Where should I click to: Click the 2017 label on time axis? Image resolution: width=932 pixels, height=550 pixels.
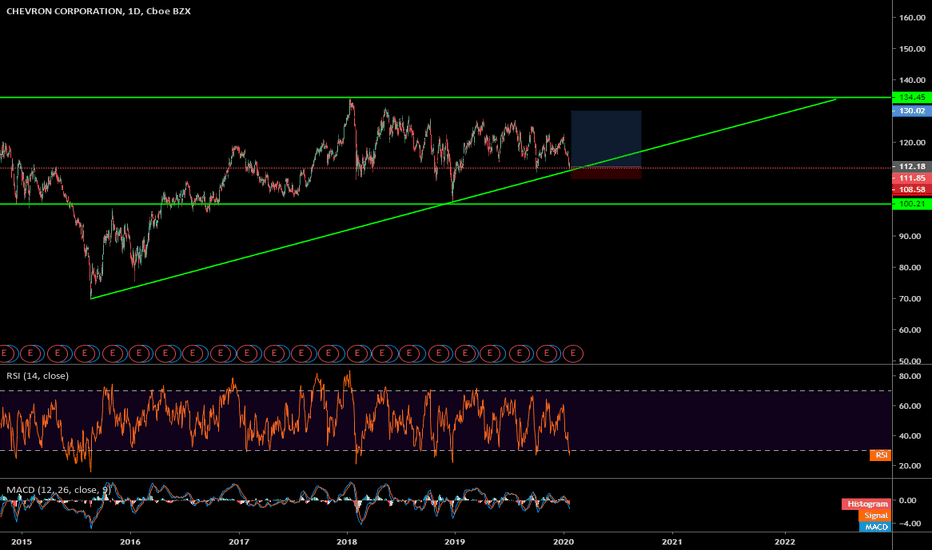pyautogui.click(x=239, y=542)
